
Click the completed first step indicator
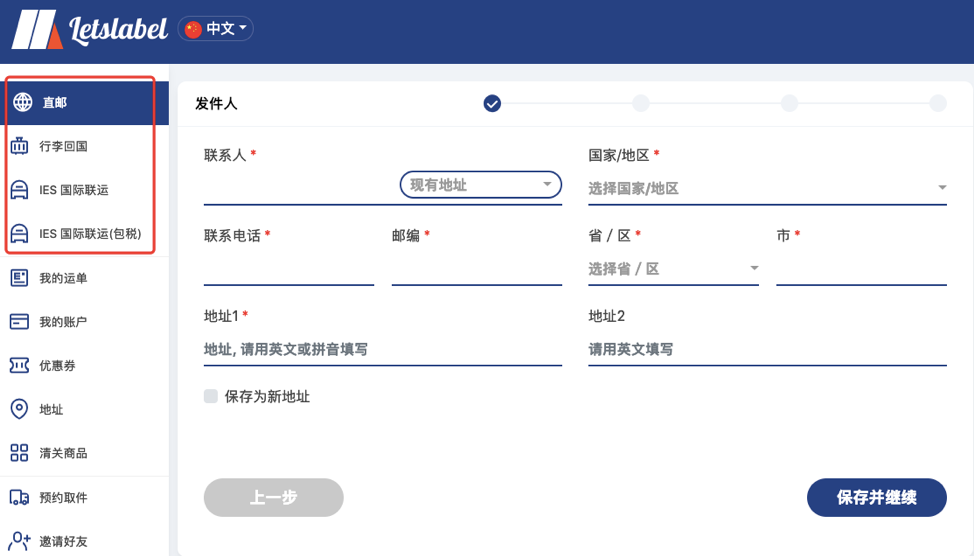pyautogui.click(x=492, y=103)
